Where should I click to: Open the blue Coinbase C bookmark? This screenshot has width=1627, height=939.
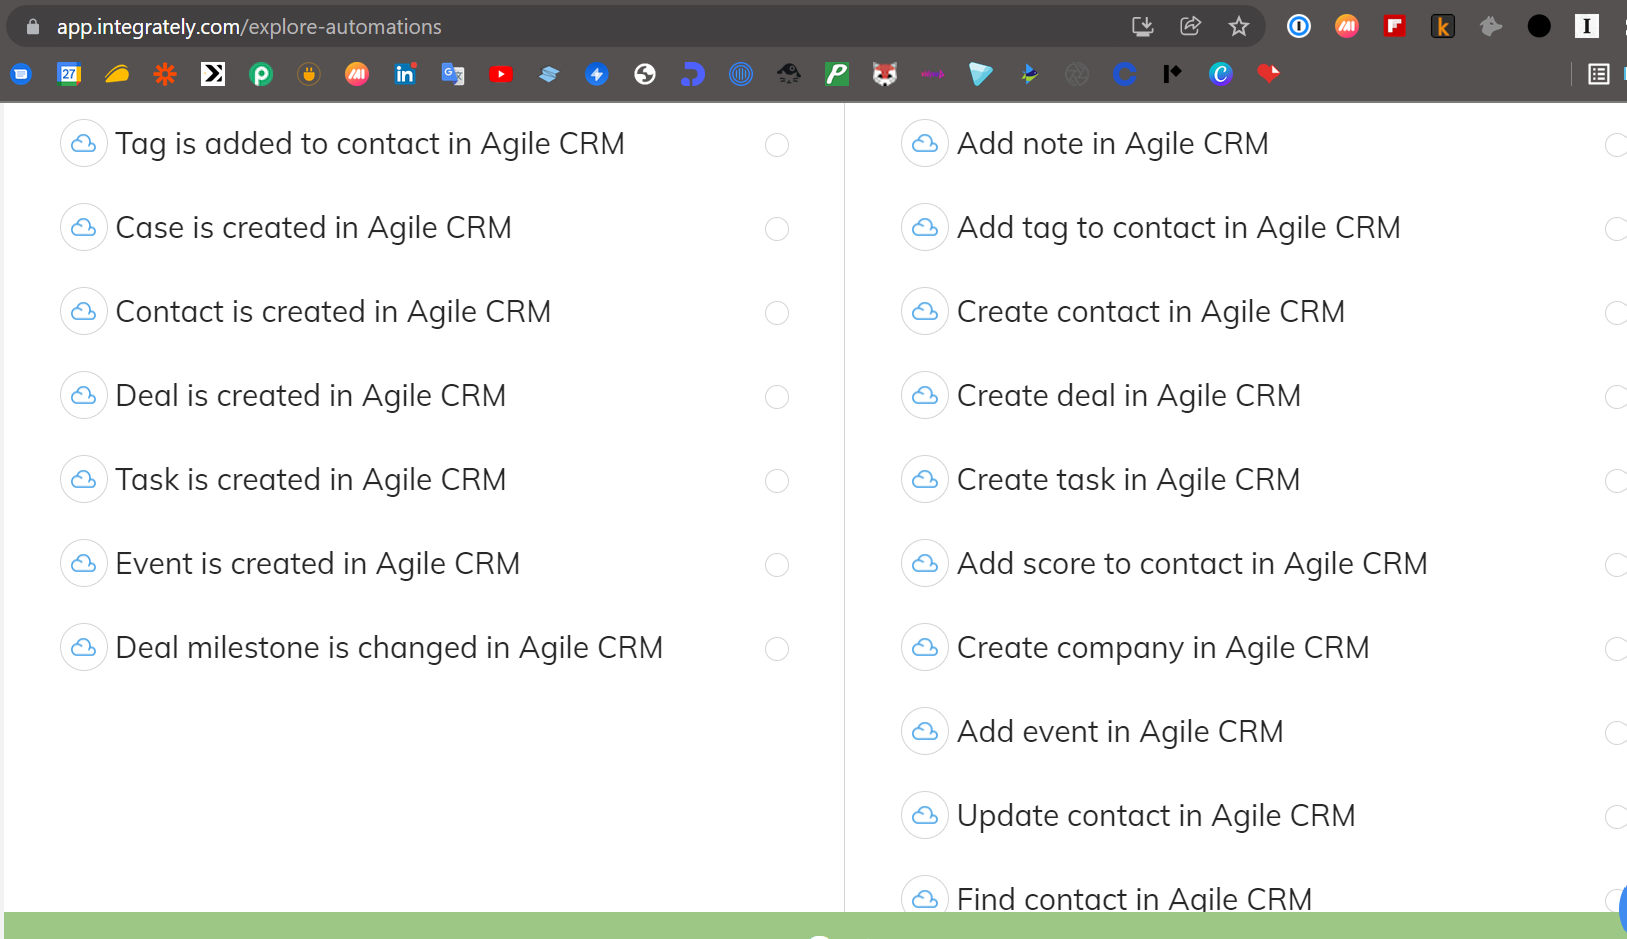(x=1125, y=74)
